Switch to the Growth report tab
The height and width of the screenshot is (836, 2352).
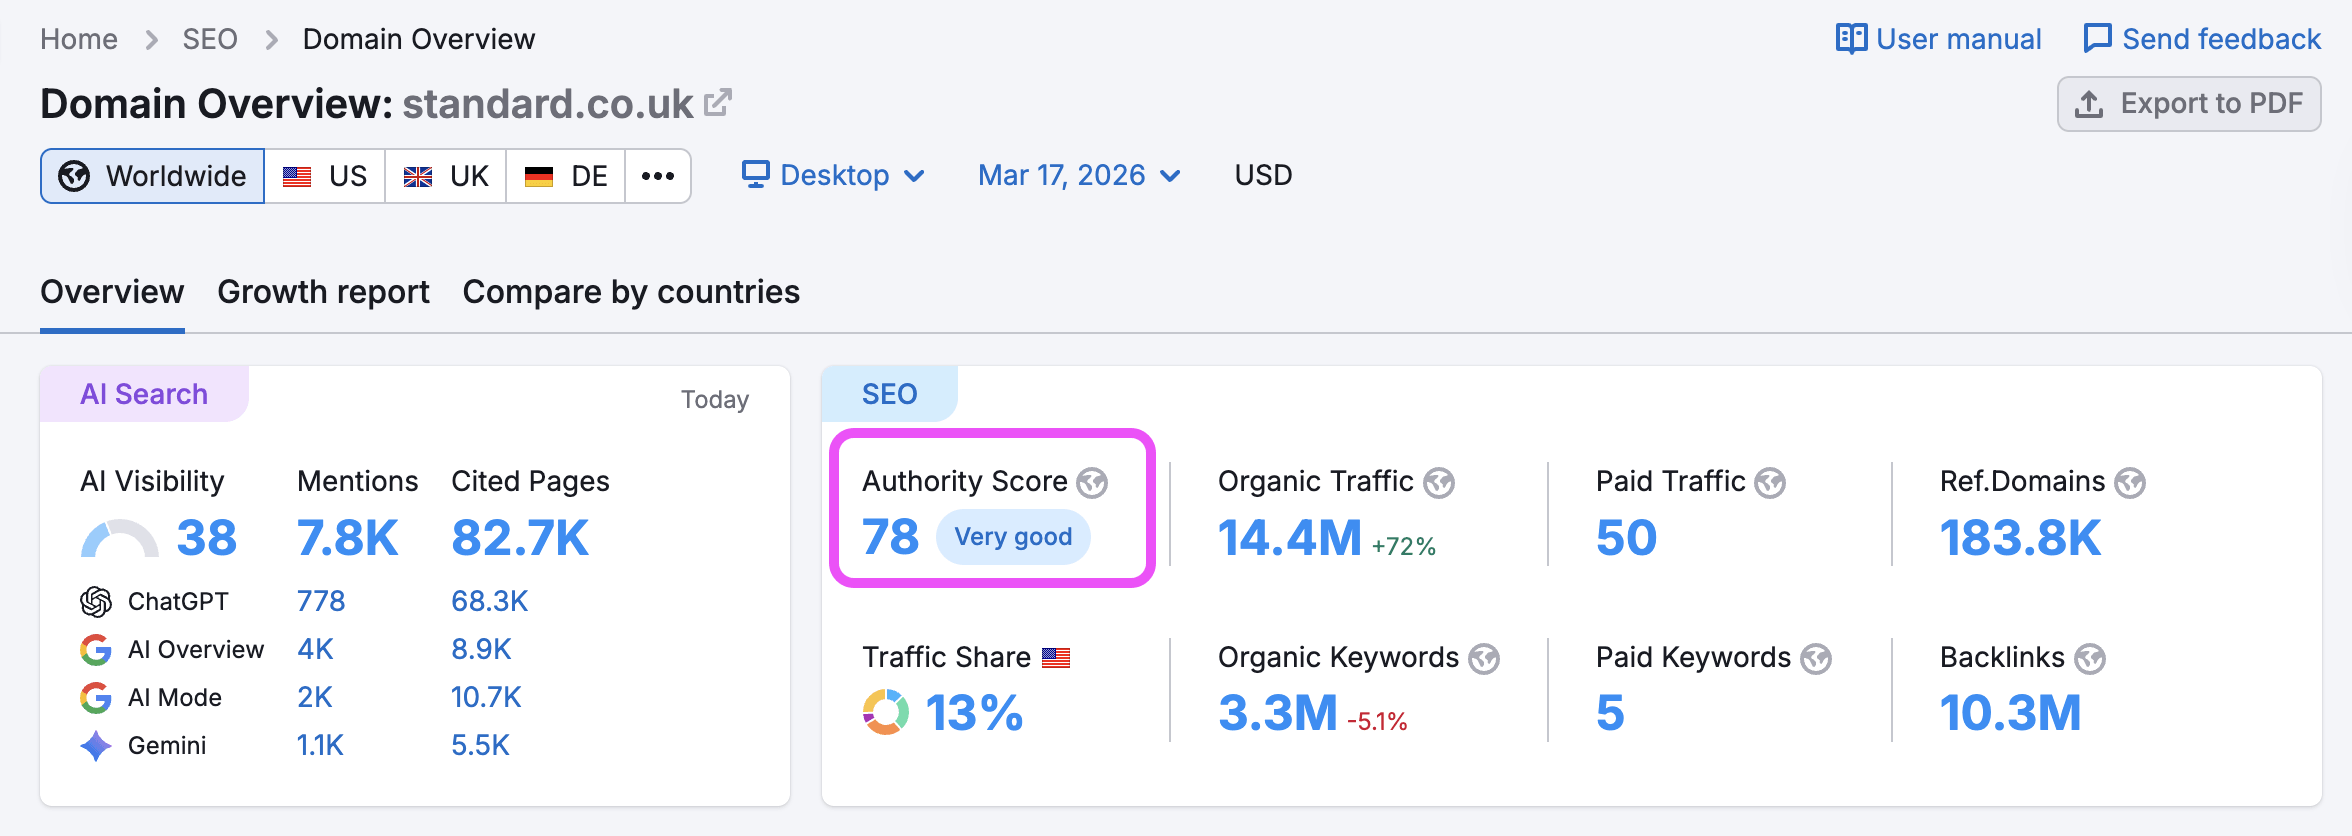click(323, 292)
